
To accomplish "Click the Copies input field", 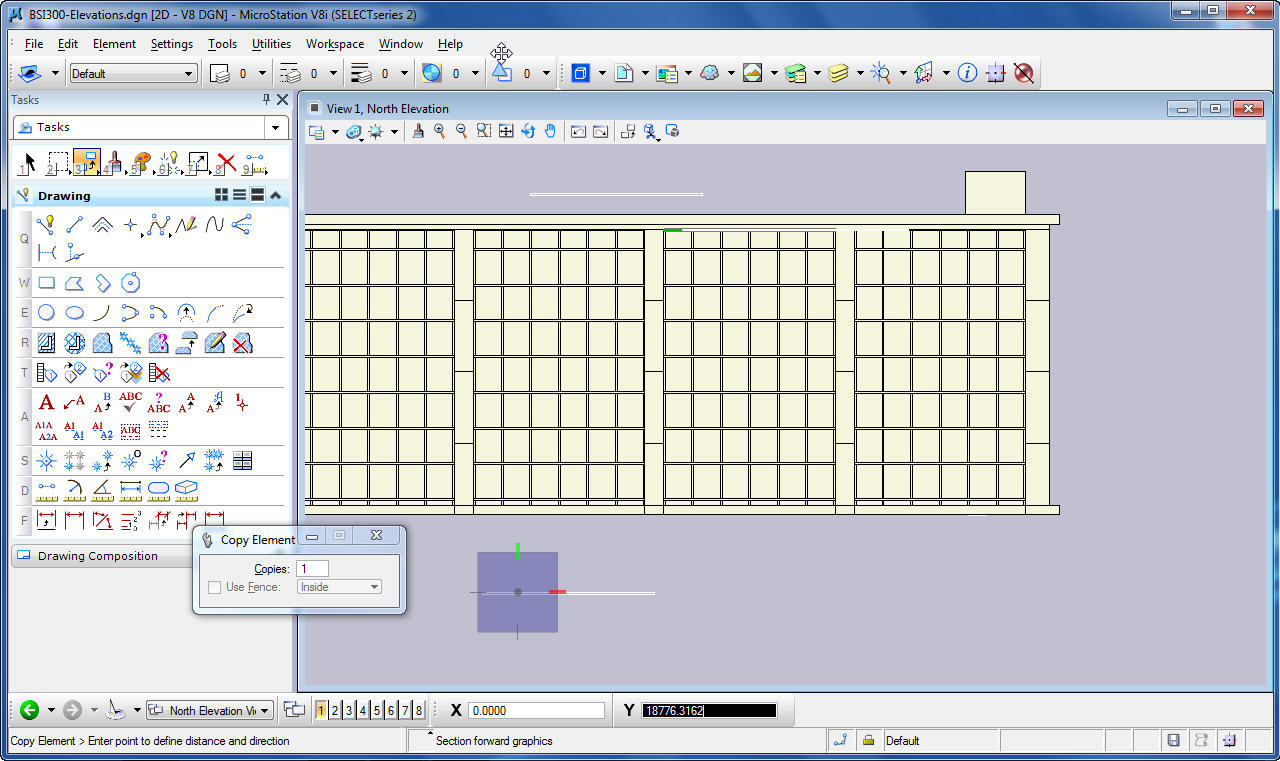I will pos(312,568).
